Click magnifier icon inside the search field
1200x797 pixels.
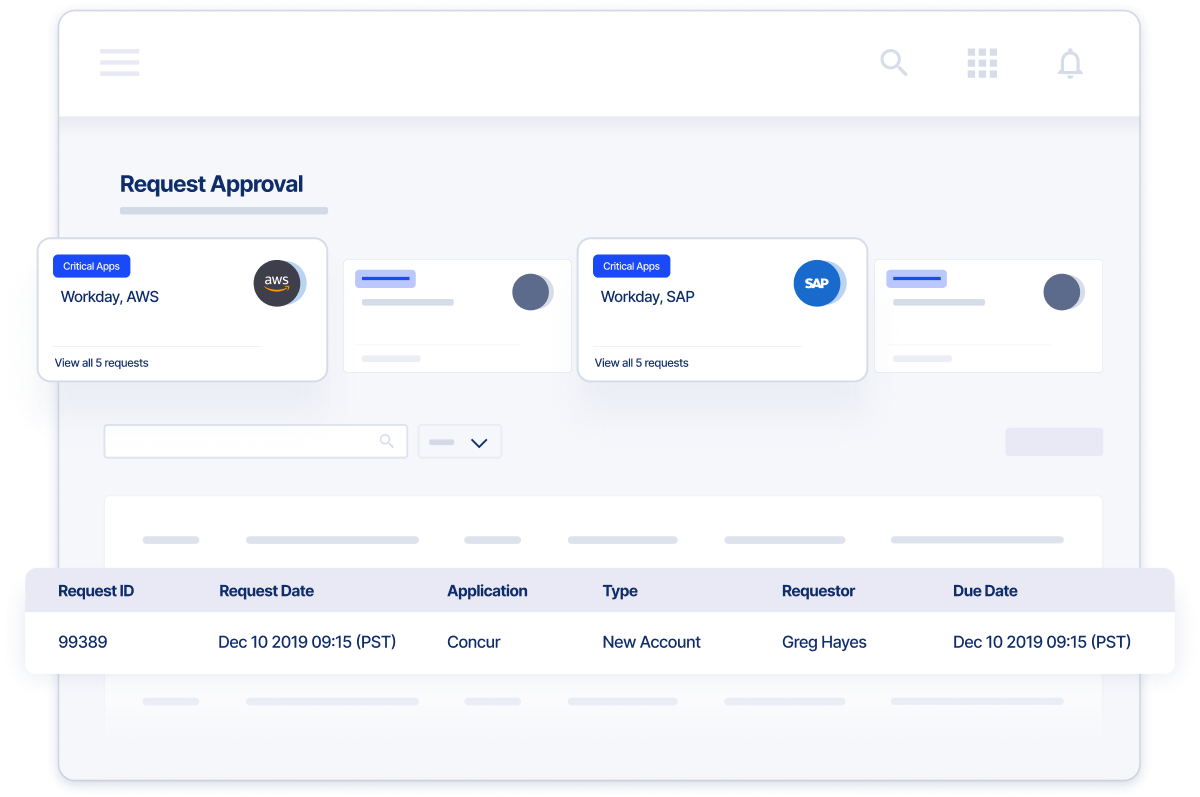pyautogui.click(x=387, y=441)
